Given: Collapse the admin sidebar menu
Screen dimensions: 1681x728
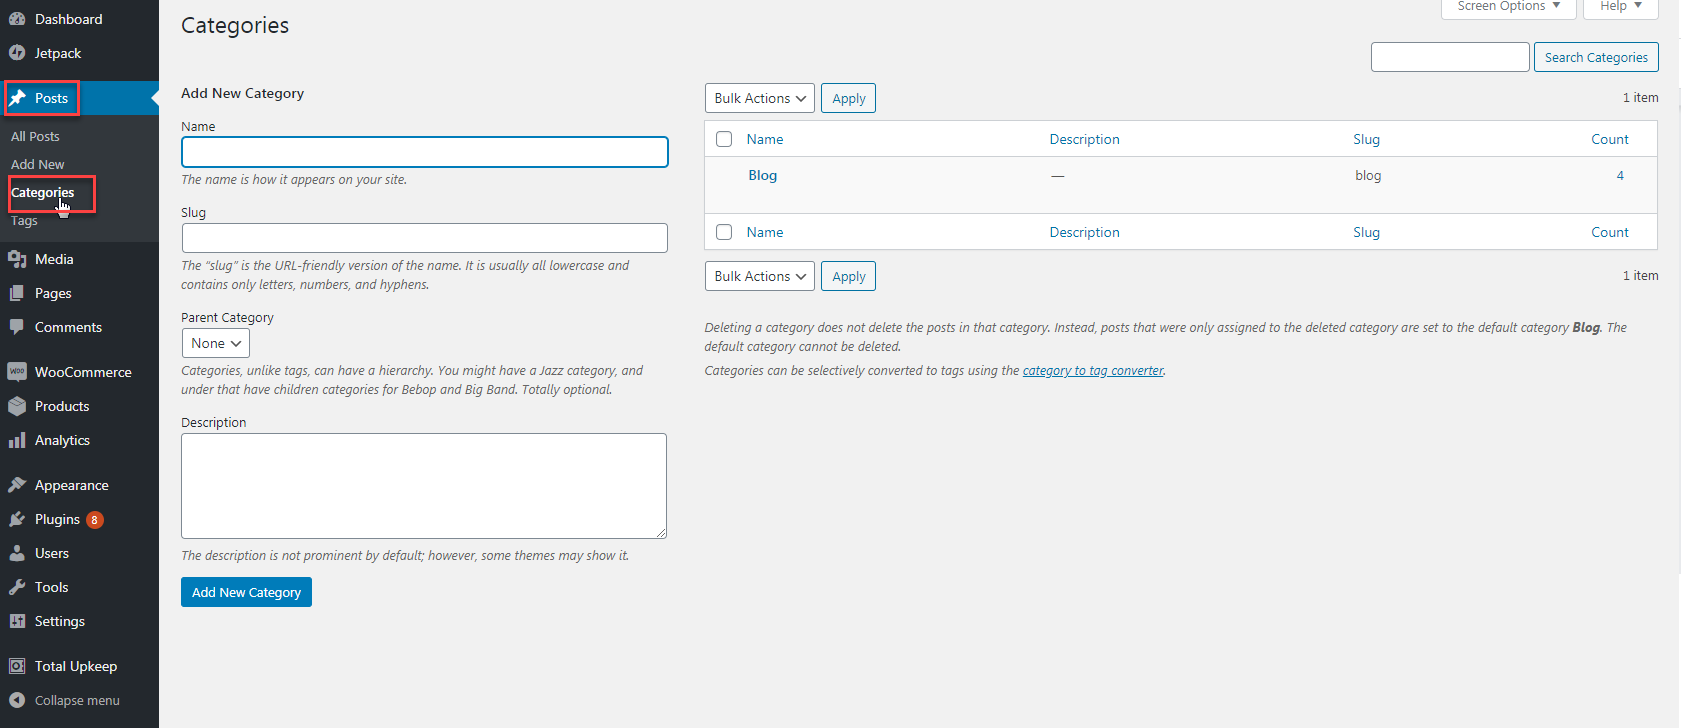Looking at the screenshot, I should pos(76,700).
